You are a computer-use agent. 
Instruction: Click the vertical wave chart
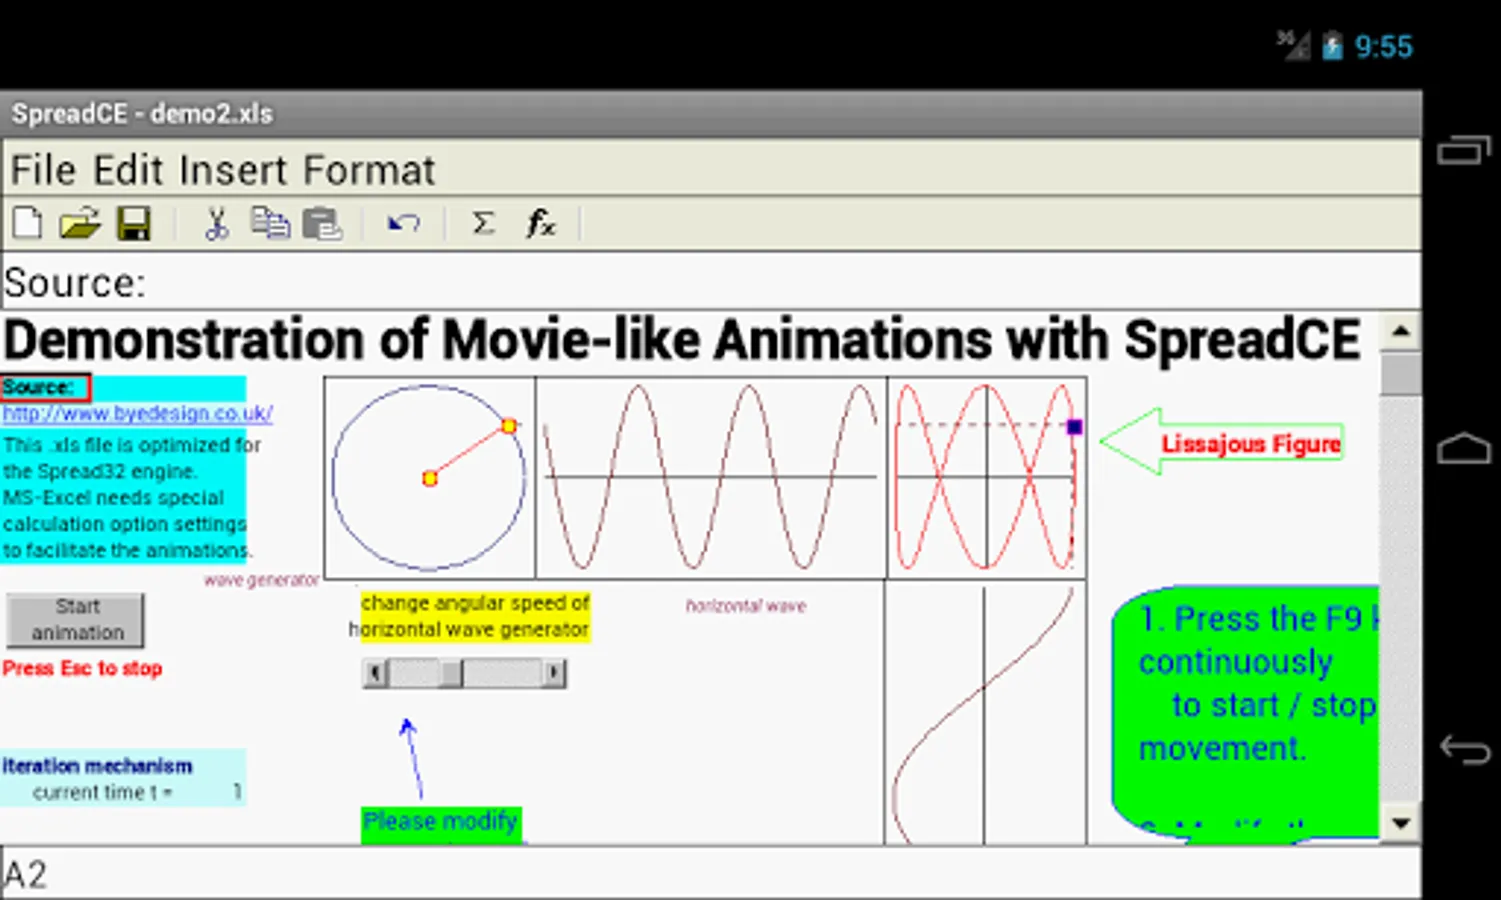pos(985,713)
